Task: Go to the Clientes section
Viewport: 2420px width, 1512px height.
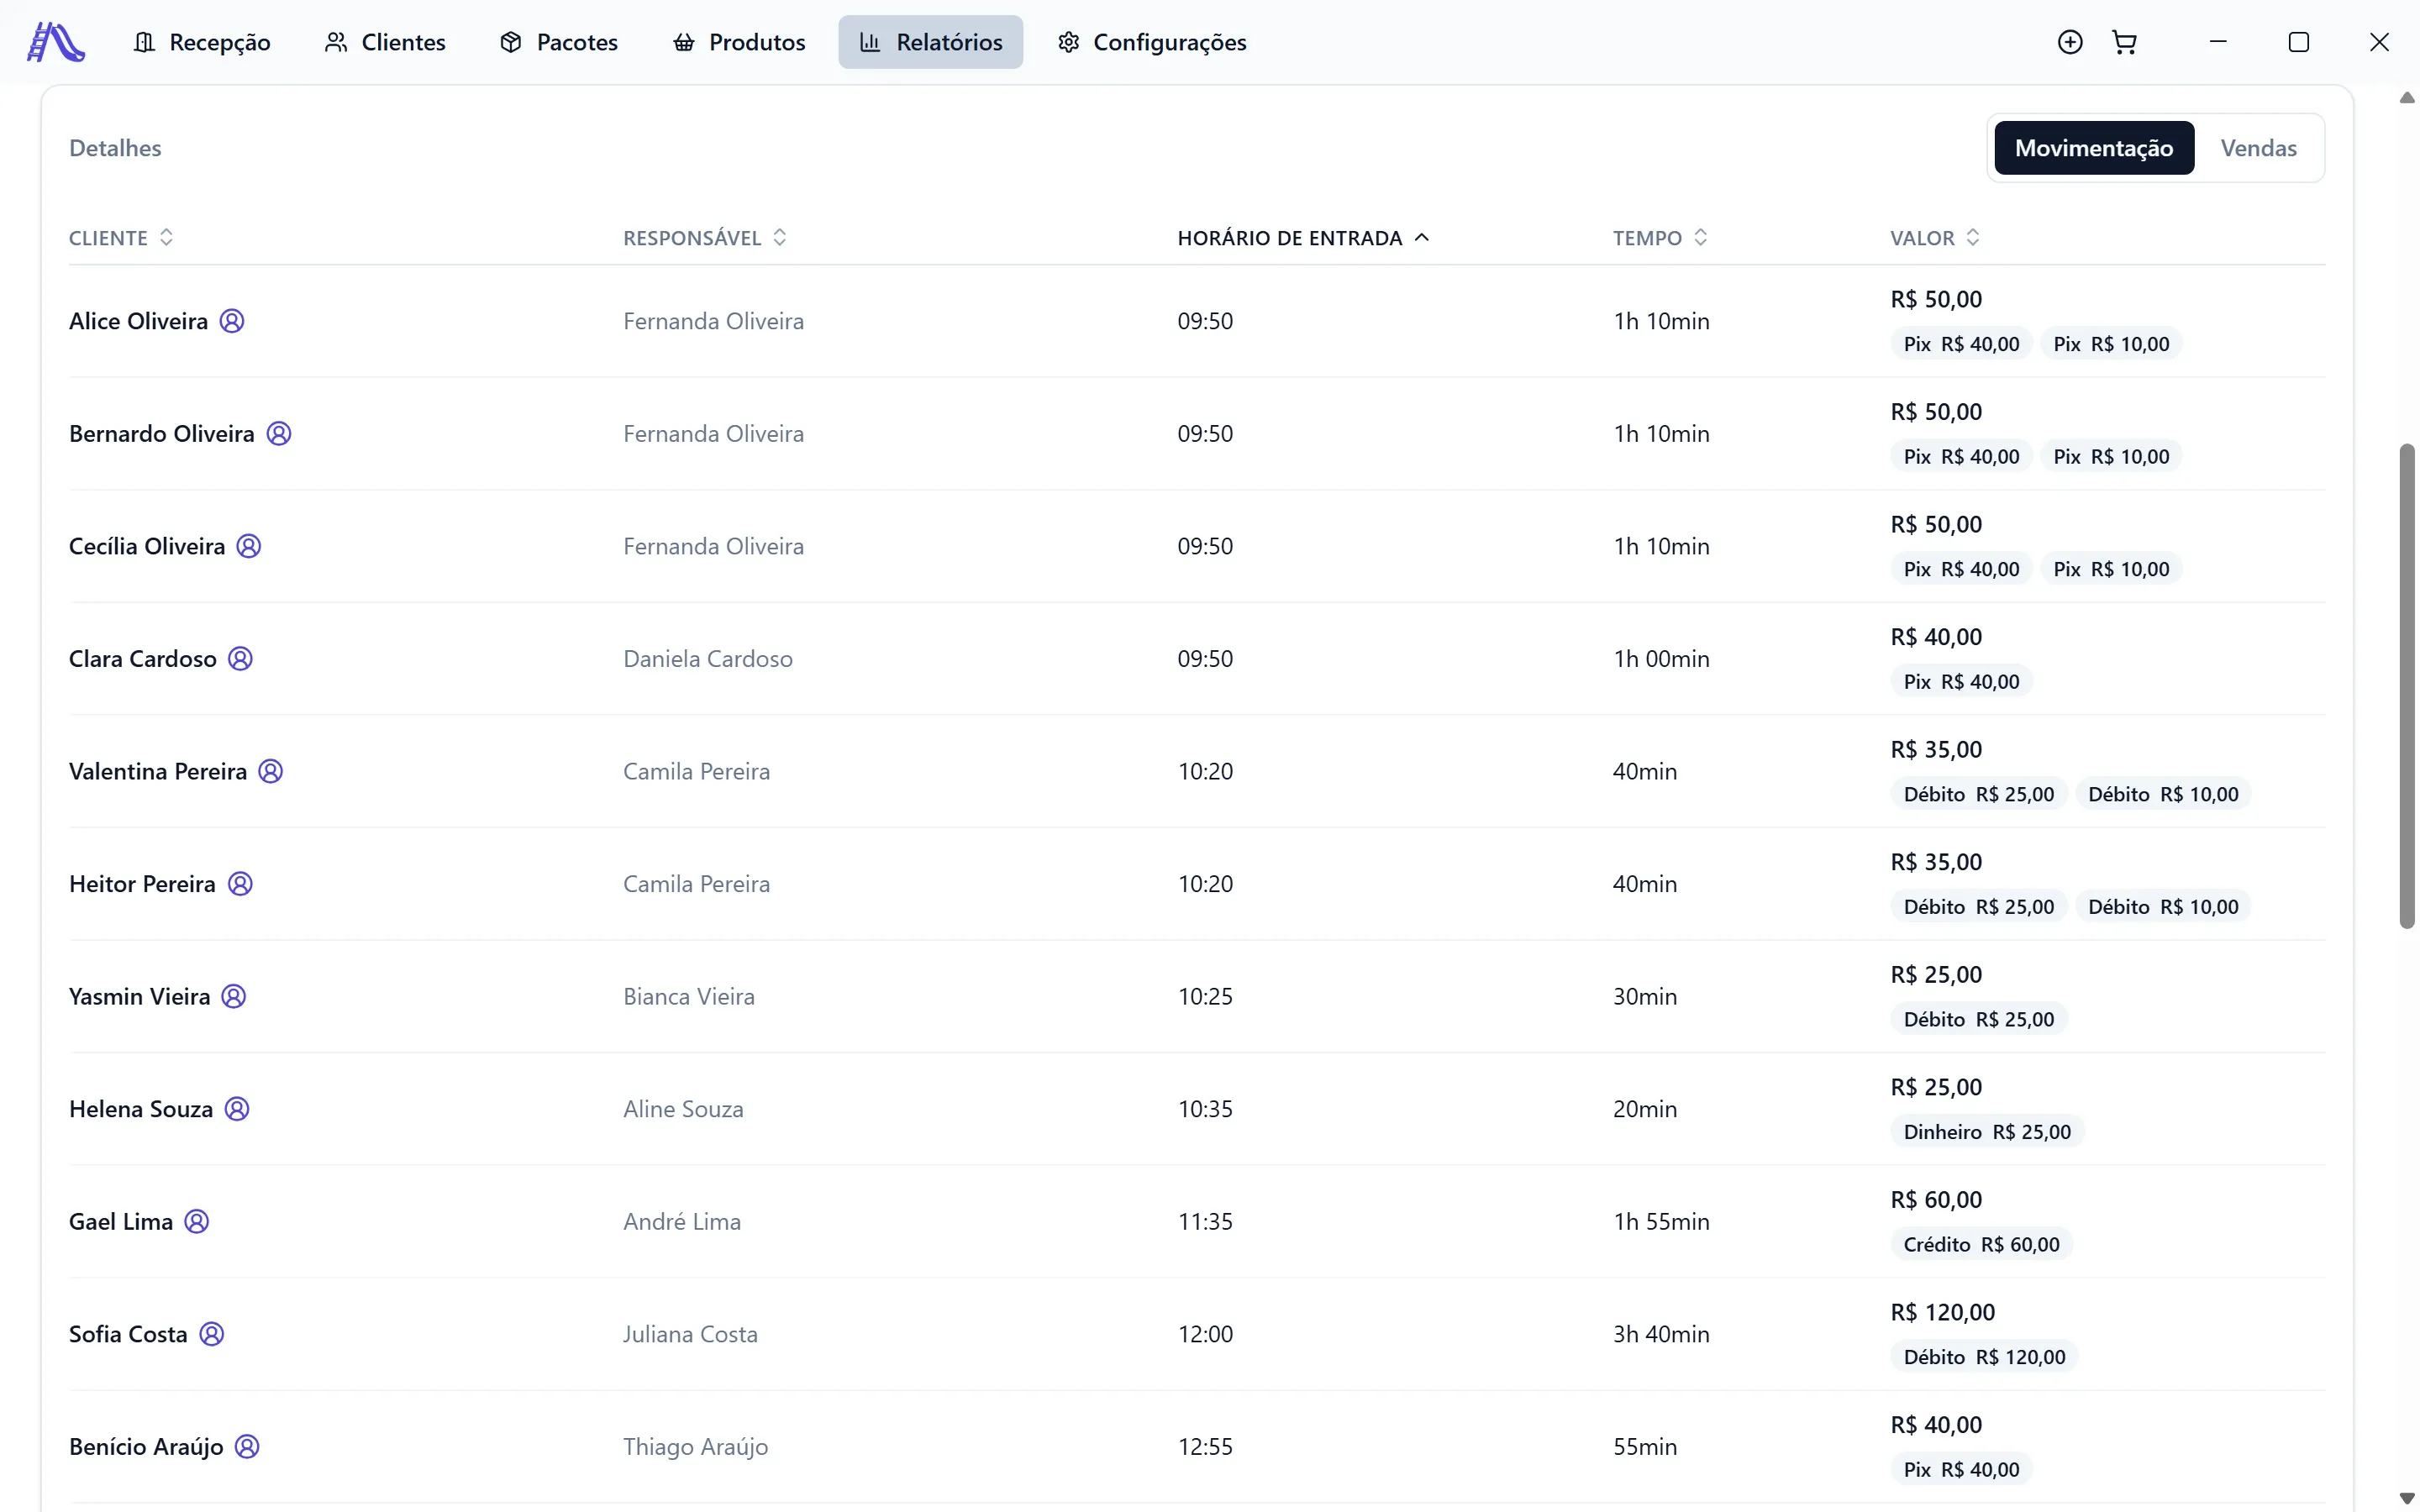Action: coord(385,42)
